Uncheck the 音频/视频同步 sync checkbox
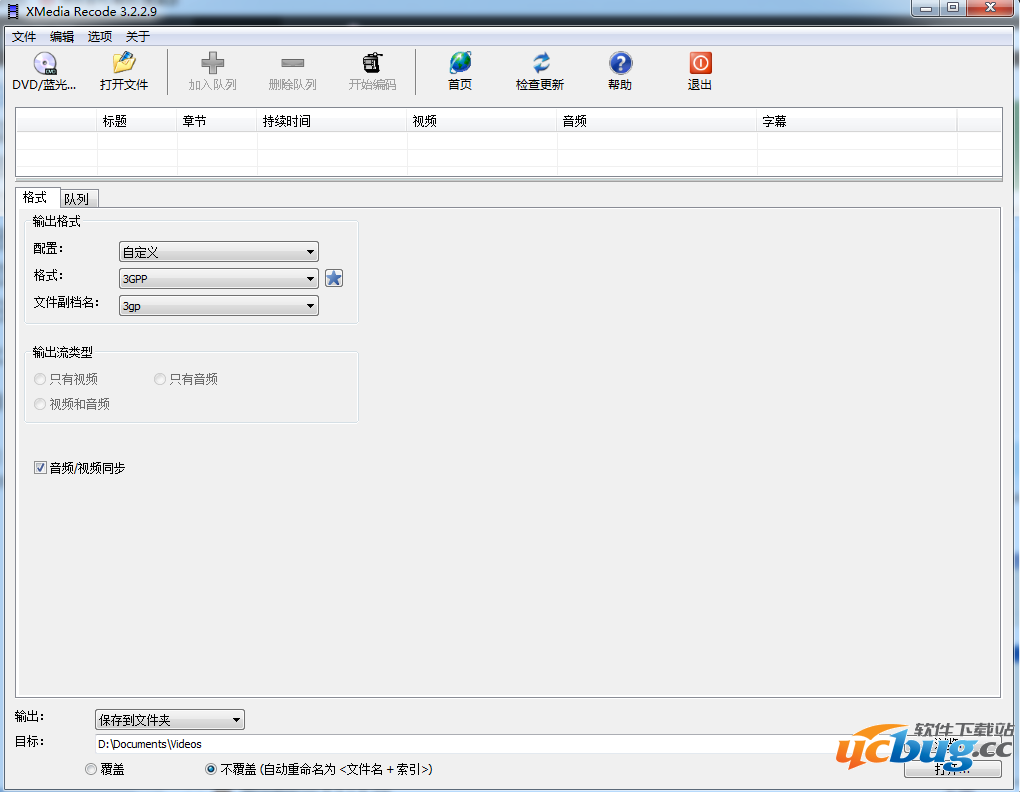Viewport: 1020px width, 792px height. 40,467
